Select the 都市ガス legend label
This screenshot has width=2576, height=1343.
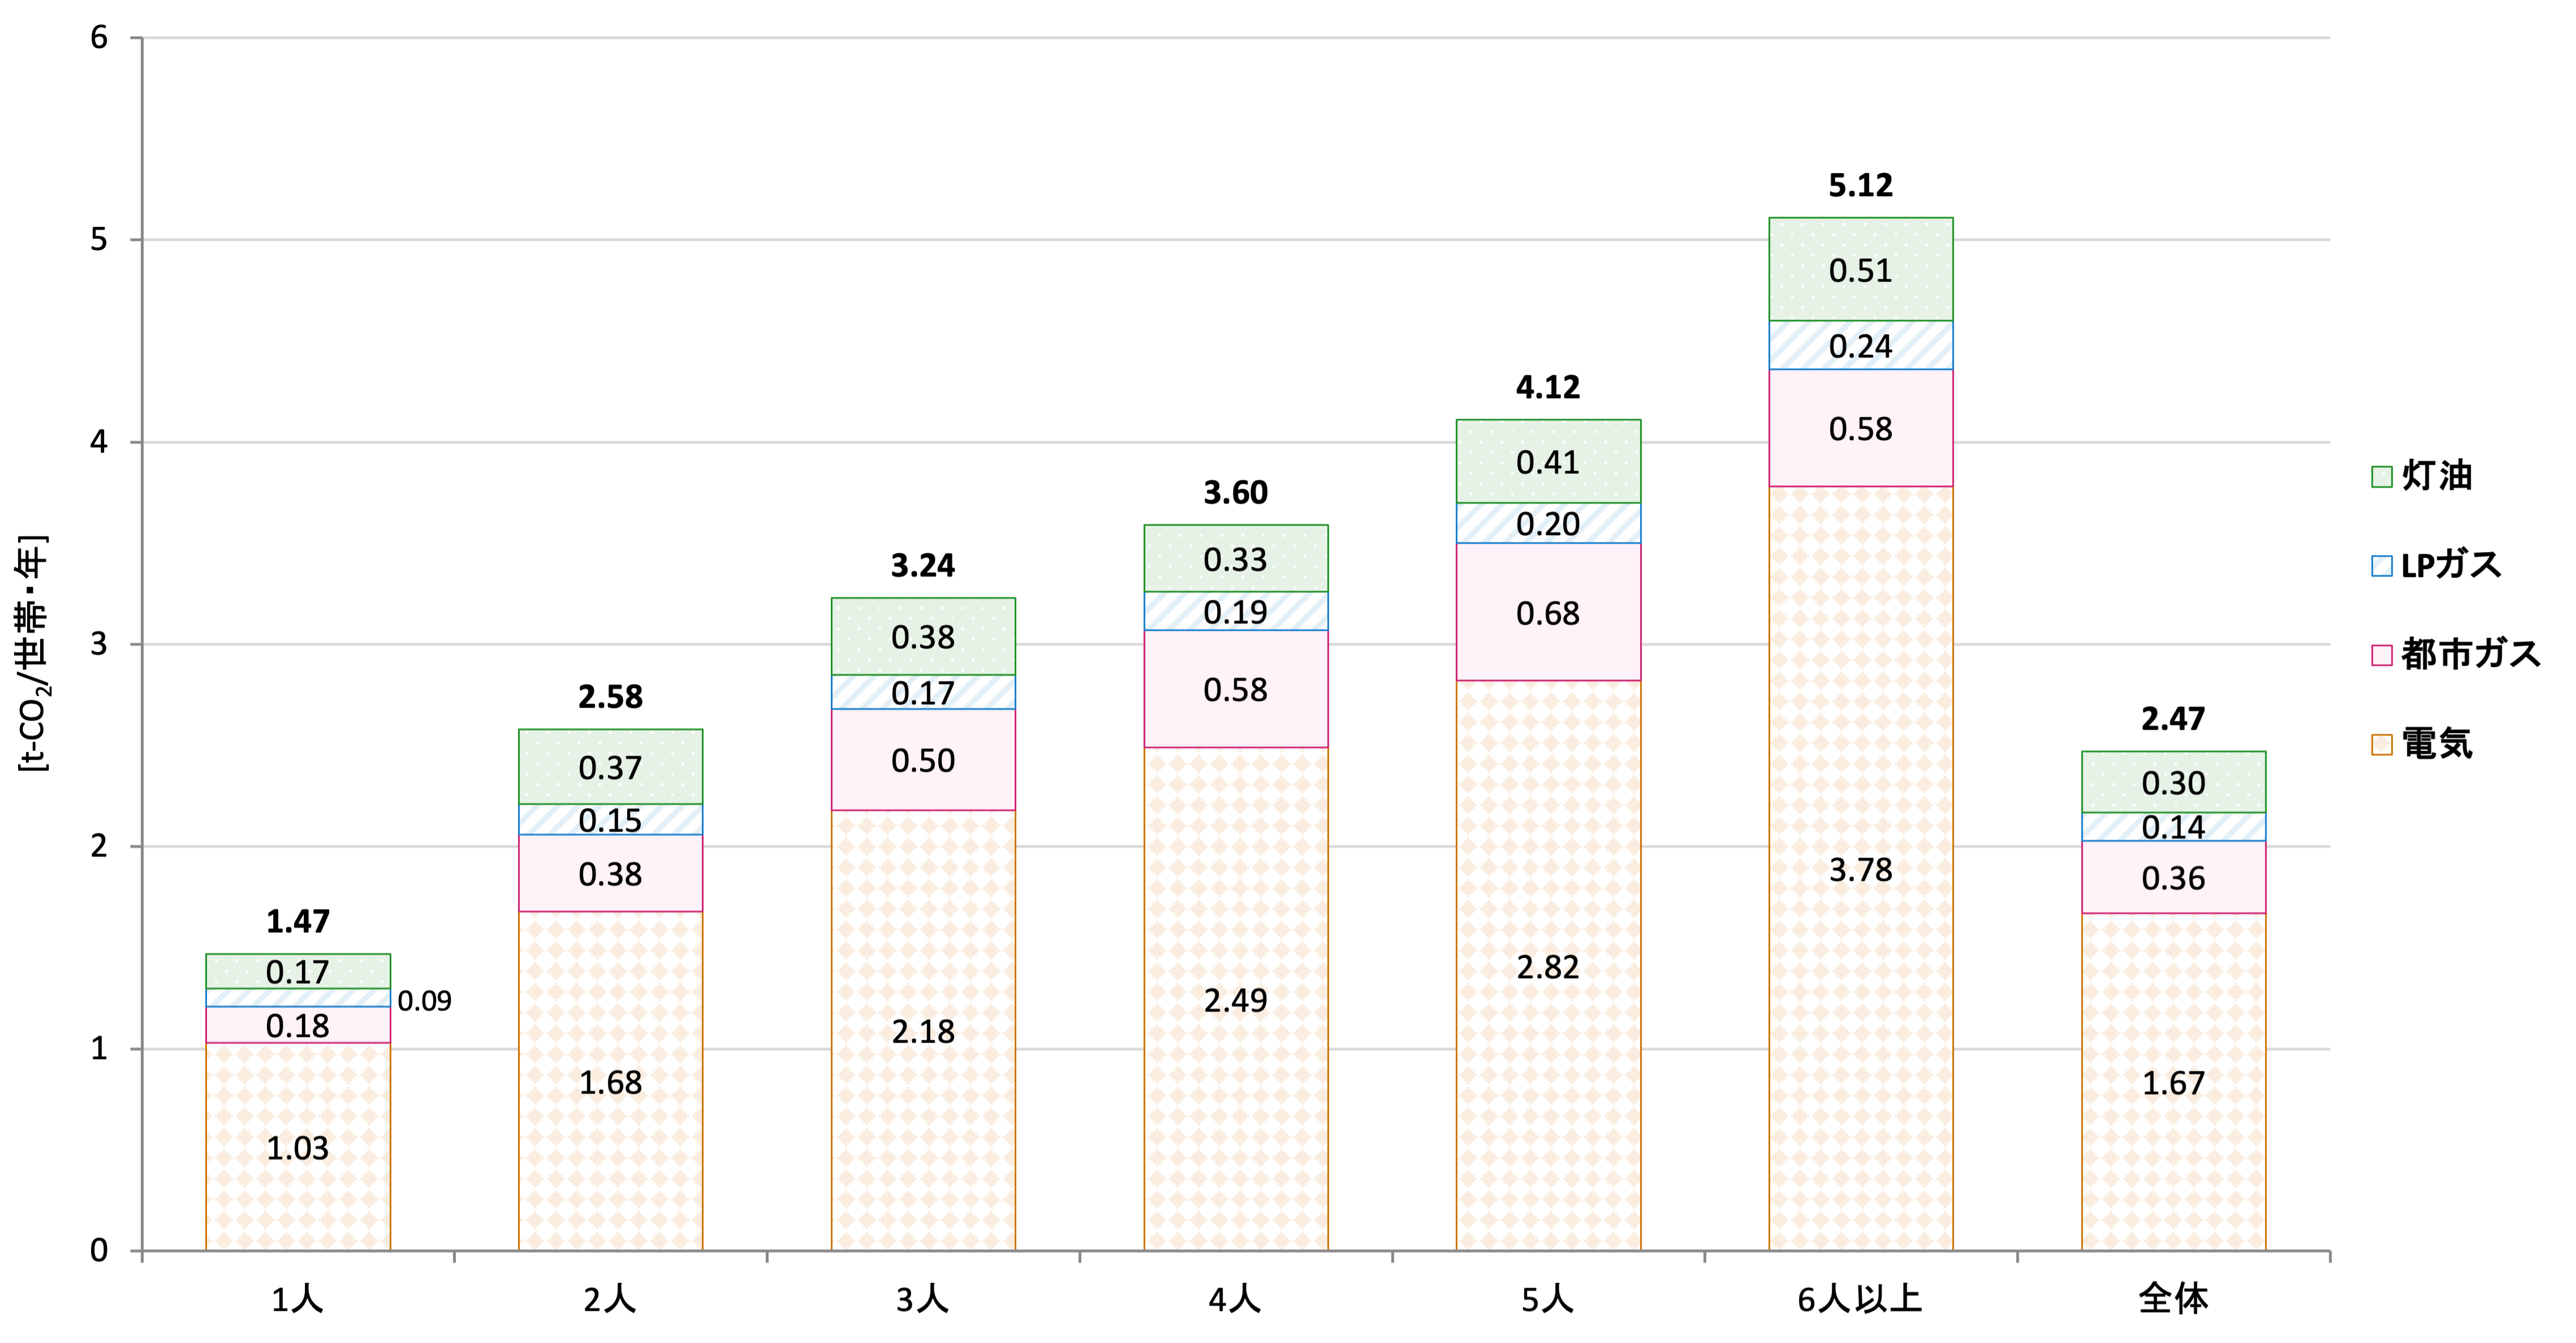click(2470, 655)
